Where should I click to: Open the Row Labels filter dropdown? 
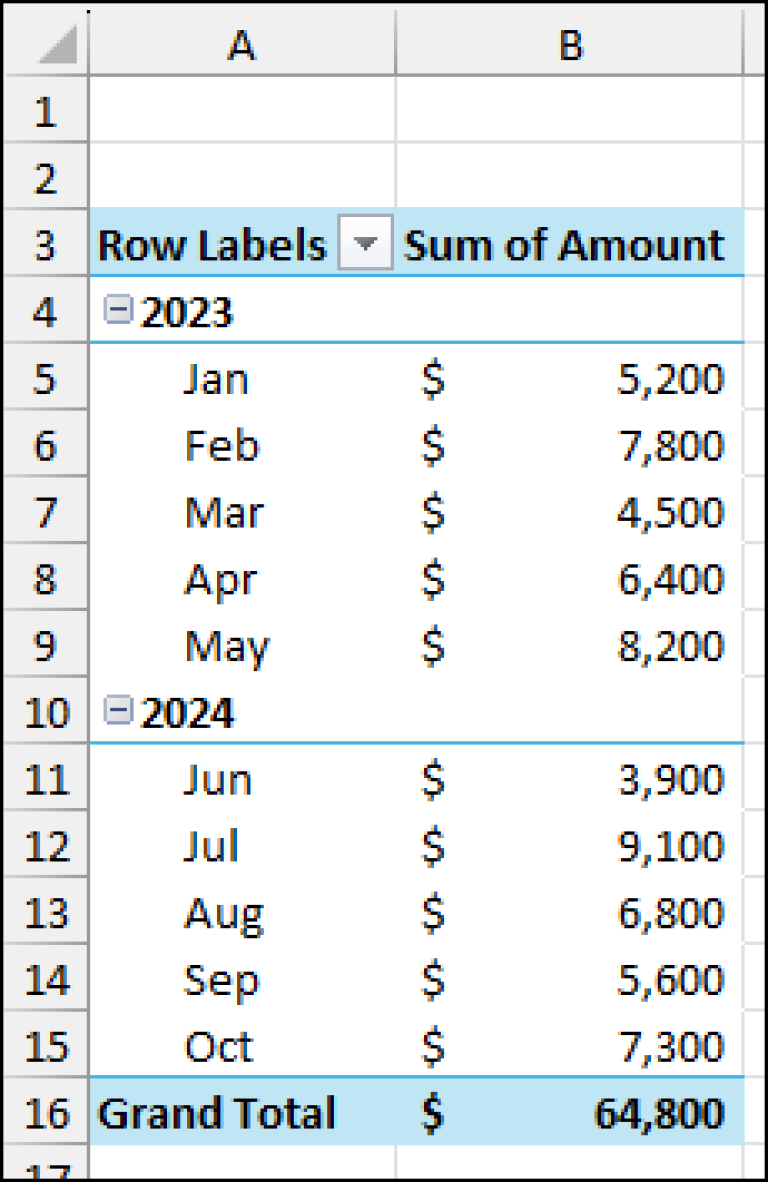point(366,244)
